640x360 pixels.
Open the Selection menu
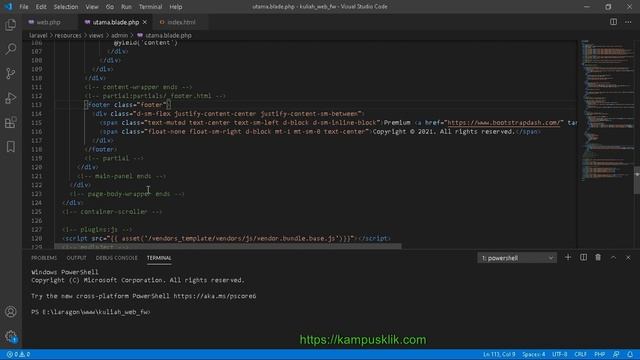pyautogui.click(x=66, y=7)
